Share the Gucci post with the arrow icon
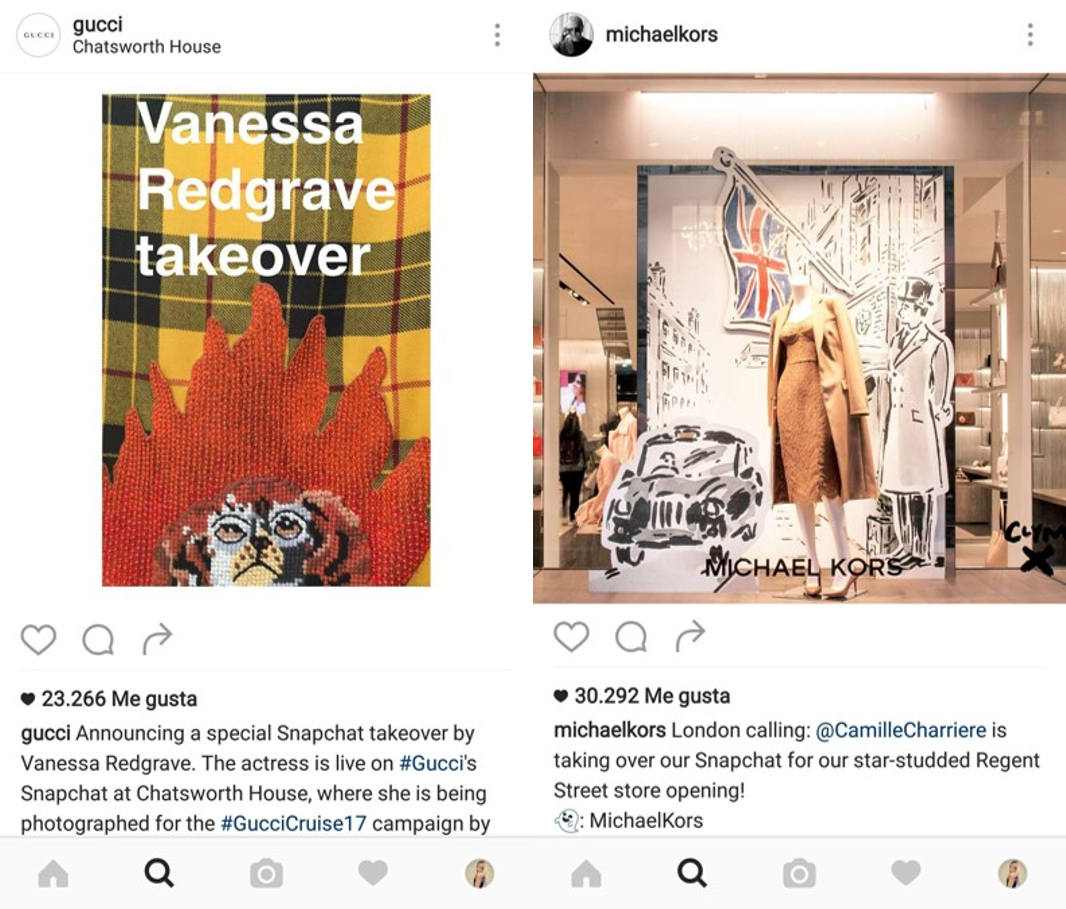Image resolution: width=1066 pixels, height=909 pixels. pyautogui.click(x=157, y=638)
